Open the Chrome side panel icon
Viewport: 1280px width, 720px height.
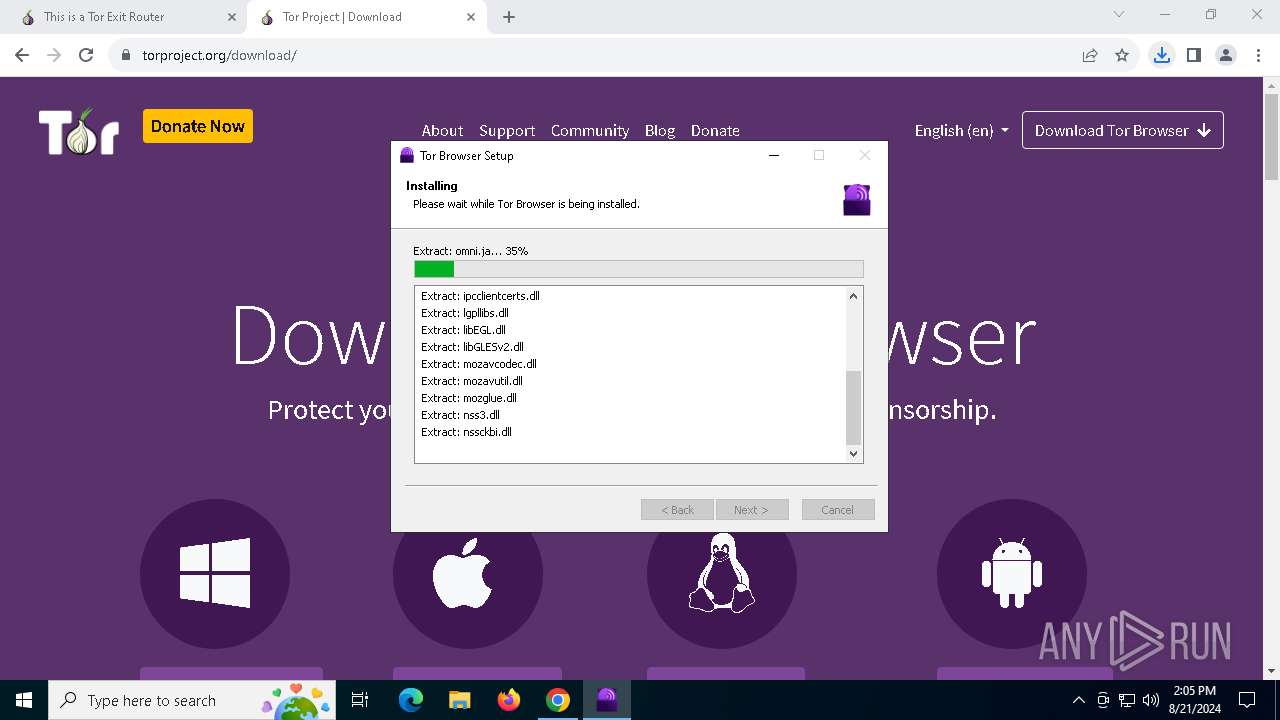click(1193, 55)
